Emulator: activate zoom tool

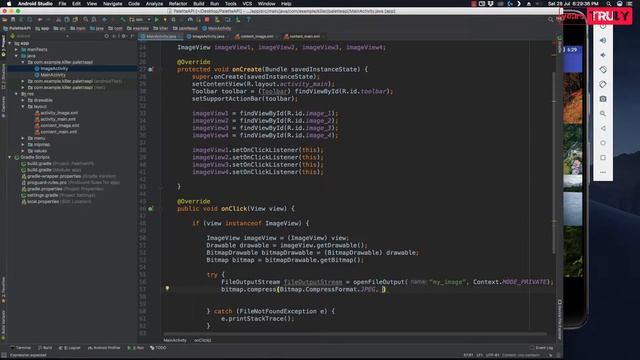[603, 114]
